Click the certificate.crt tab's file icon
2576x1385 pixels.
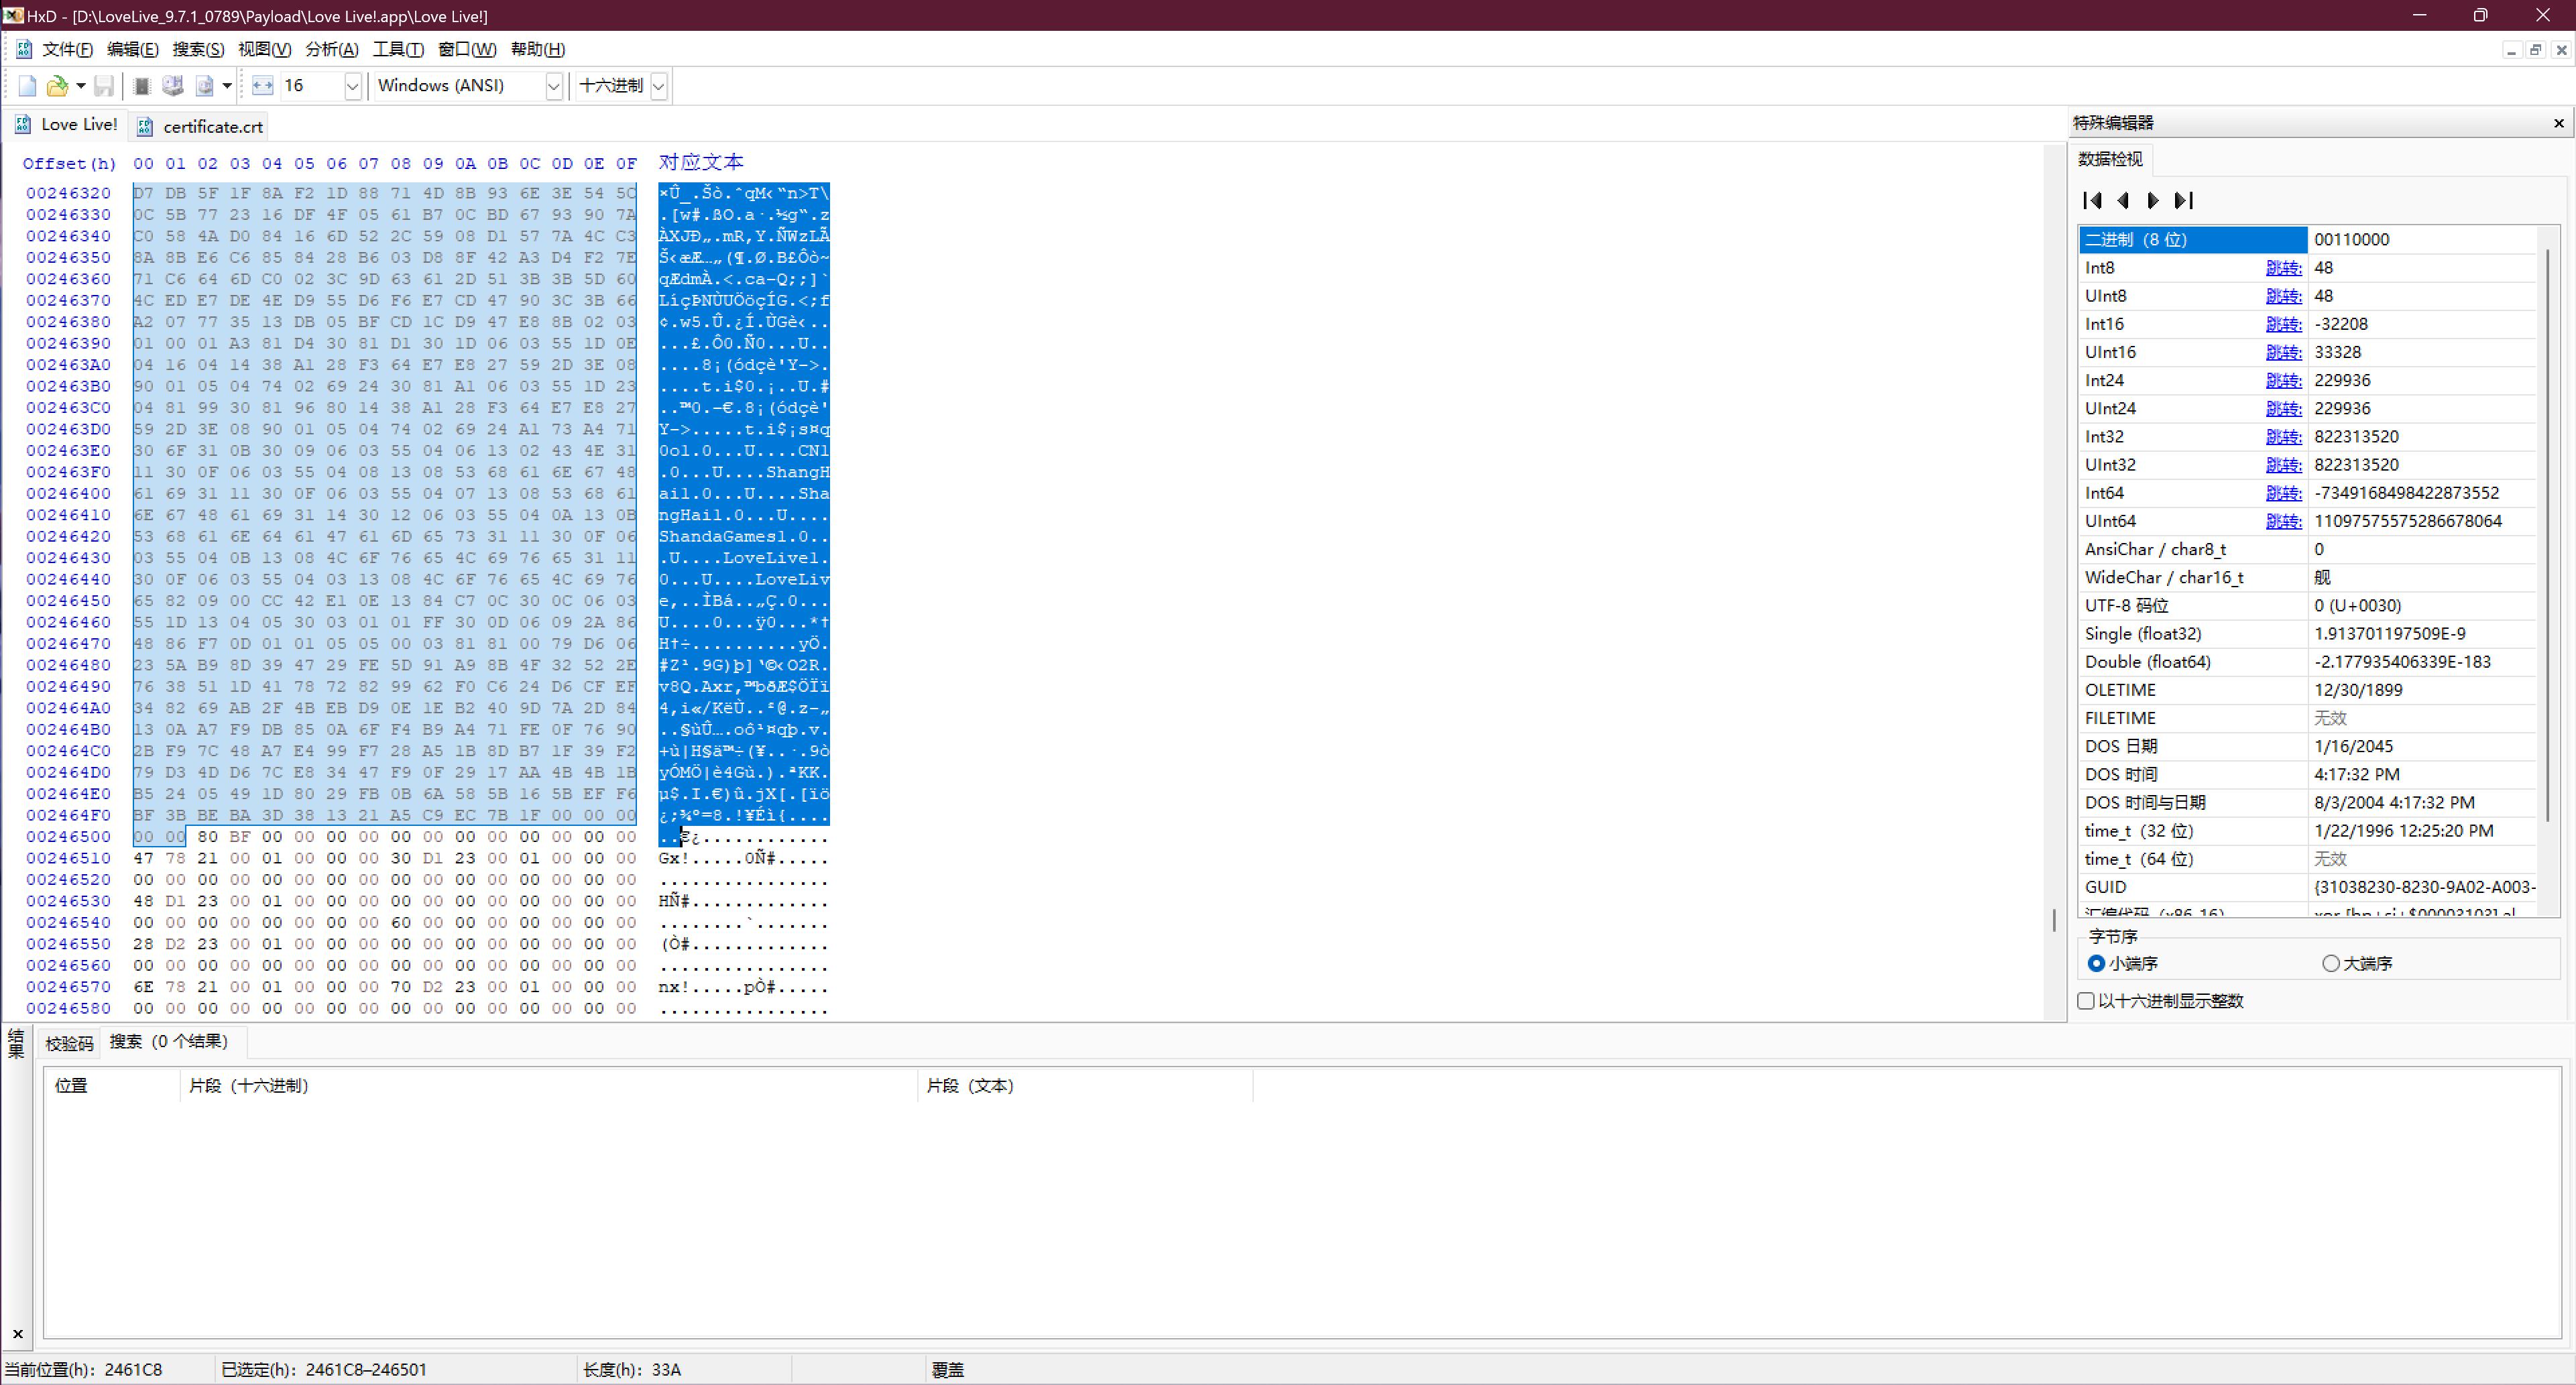pyautogui.click(x=145, y=127)
